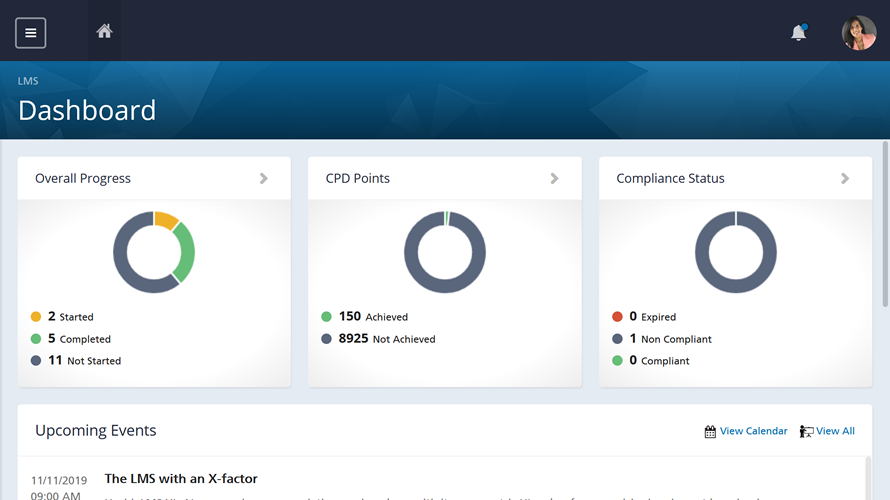Click the Compliance Status card title
Screen dimensions: 890x500
[x=670, y=178]
